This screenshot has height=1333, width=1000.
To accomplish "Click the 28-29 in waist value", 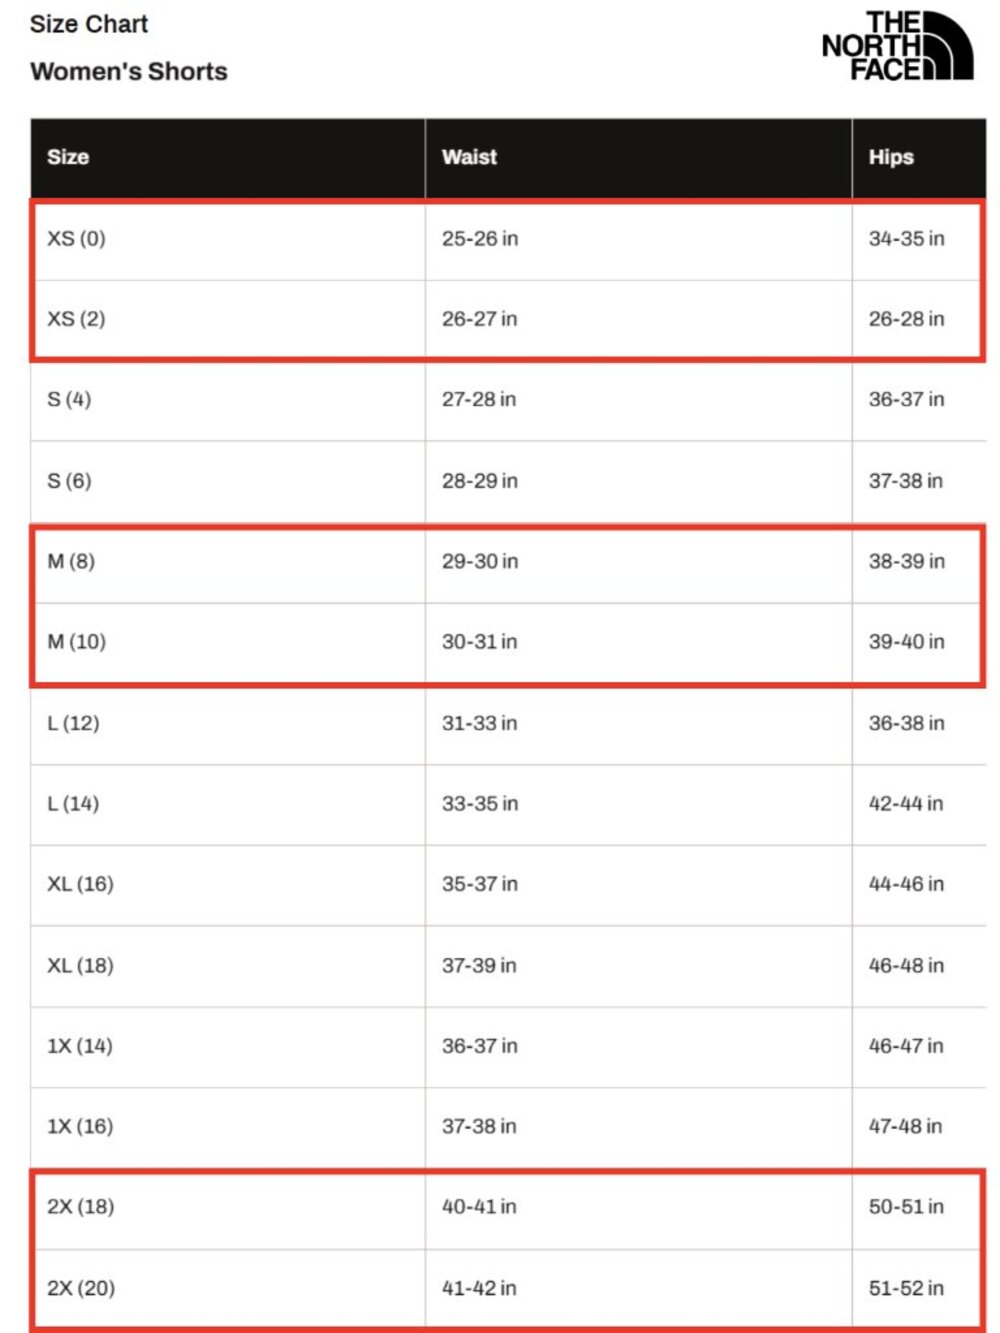I will [480, 481].
